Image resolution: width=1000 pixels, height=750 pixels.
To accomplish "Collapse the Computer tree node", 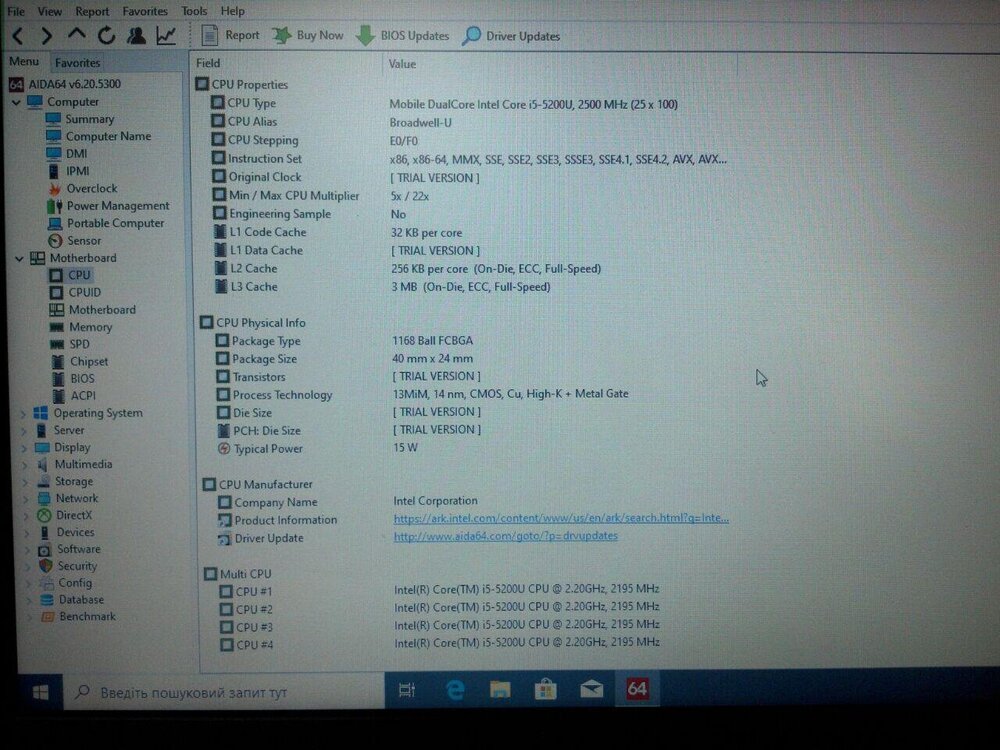I will [x=16, y=102].
